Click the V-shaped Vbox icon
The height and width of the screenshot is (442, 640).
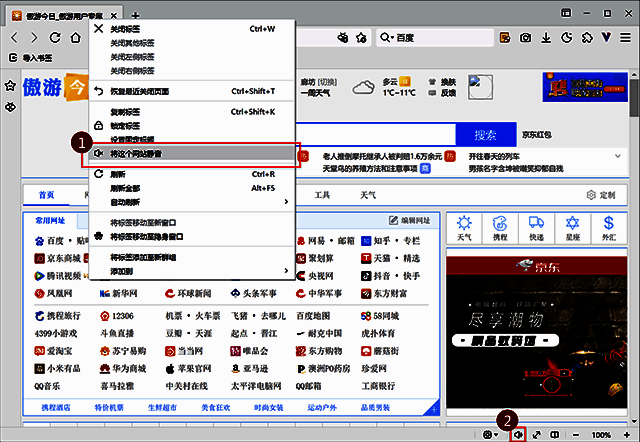pos(607,38)
